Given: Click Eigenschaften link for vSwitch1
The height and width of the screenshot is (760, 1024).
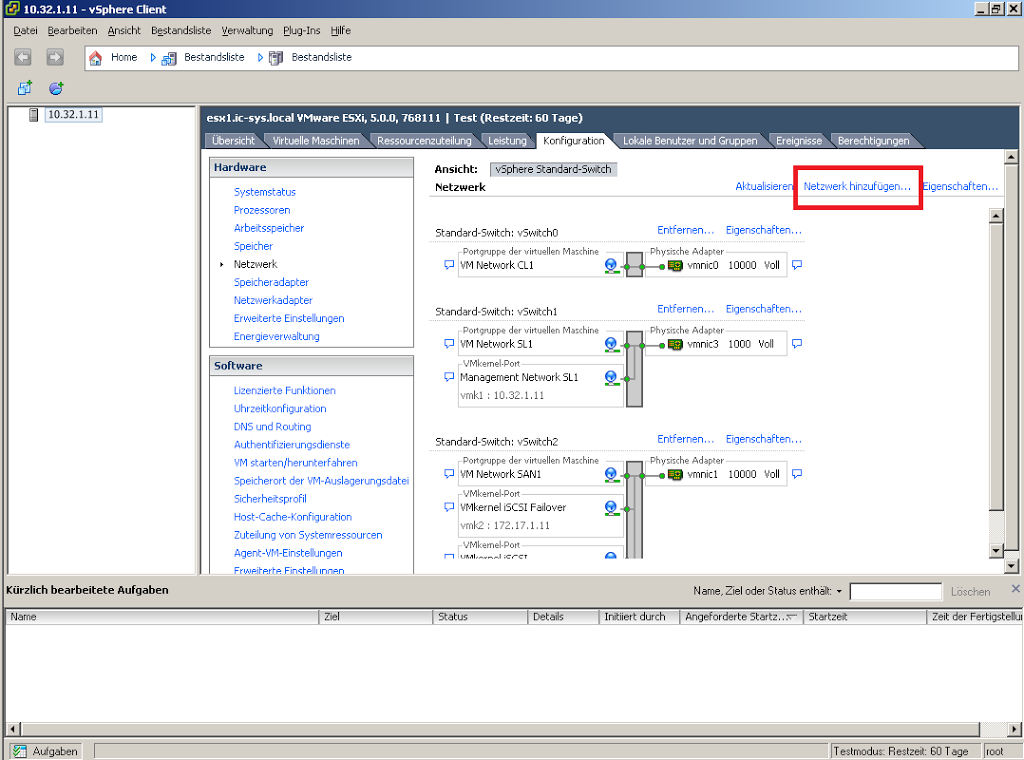Looking at the screenshot, I should [x=763, y=309].
